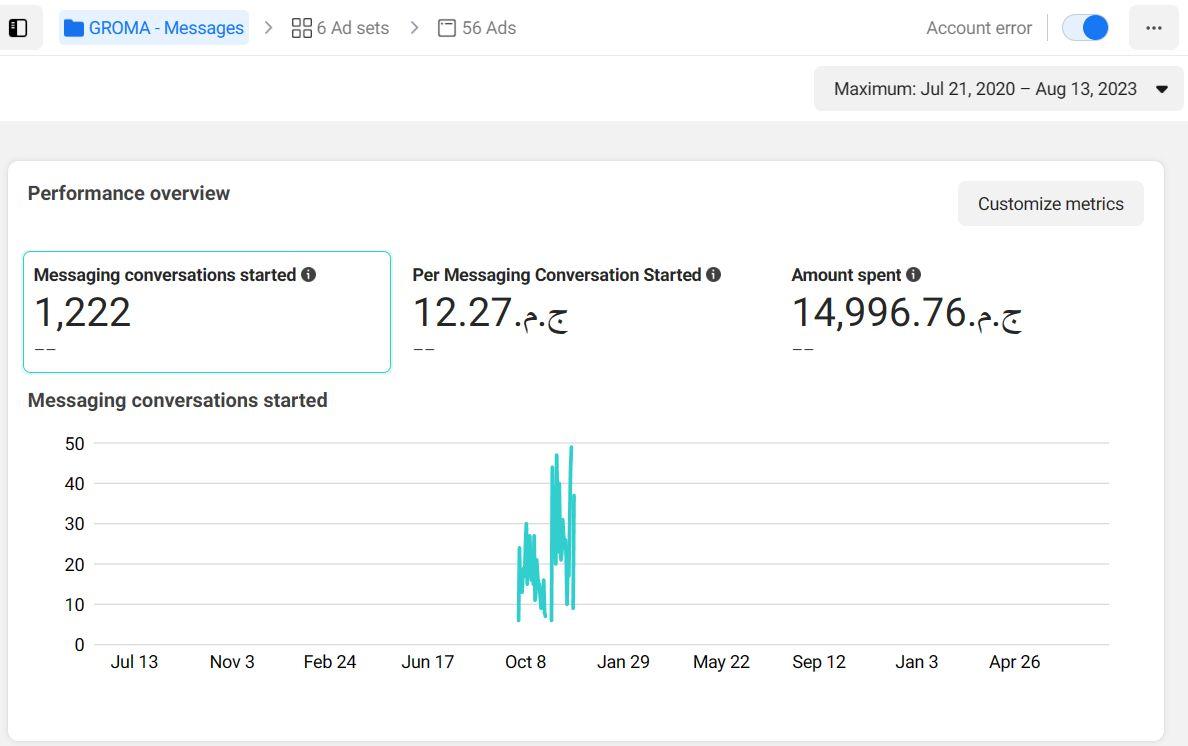Click the date range dropdown arrow
Viewport: 1188px width, 746px height.
click(1162, 89)
